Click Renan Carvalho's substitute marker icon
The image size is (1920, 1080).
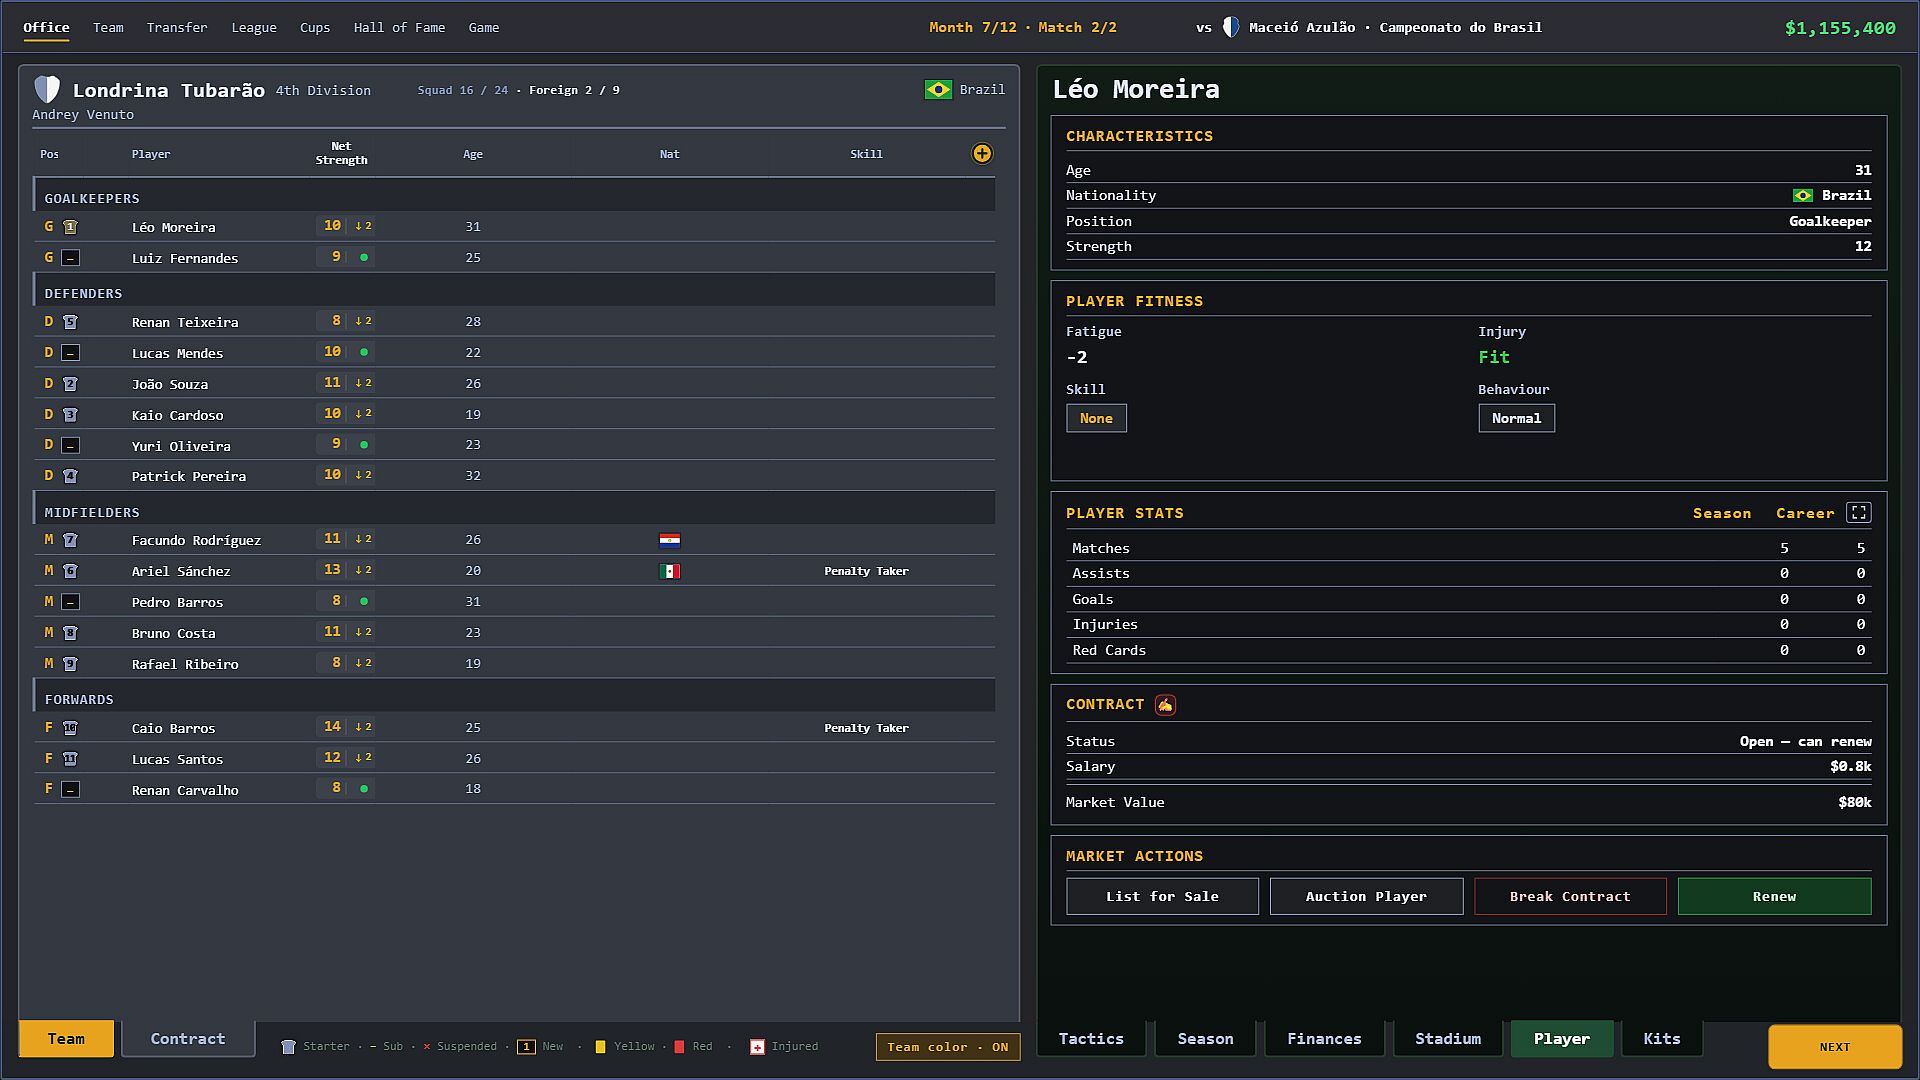[70, 790]
